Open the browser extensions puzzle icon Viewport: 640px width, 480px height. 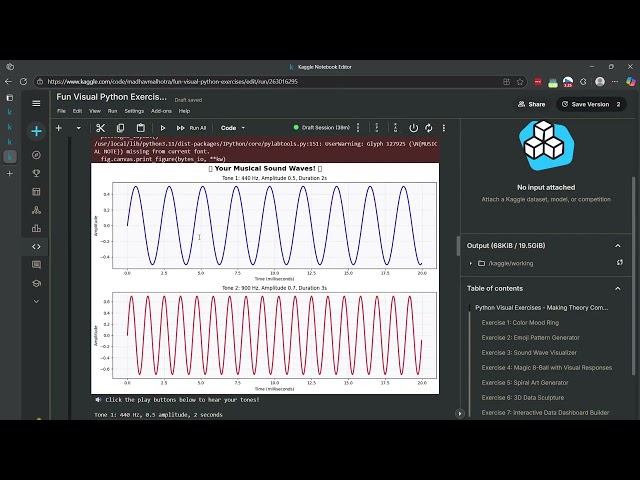coord(583,82)
